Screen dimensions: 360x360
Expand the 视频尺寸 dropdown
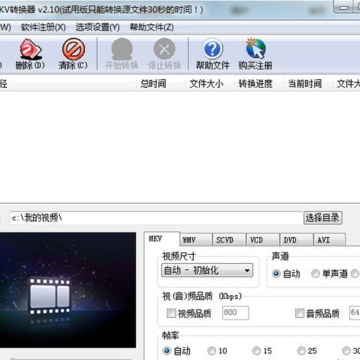click(x=207, y=270)
